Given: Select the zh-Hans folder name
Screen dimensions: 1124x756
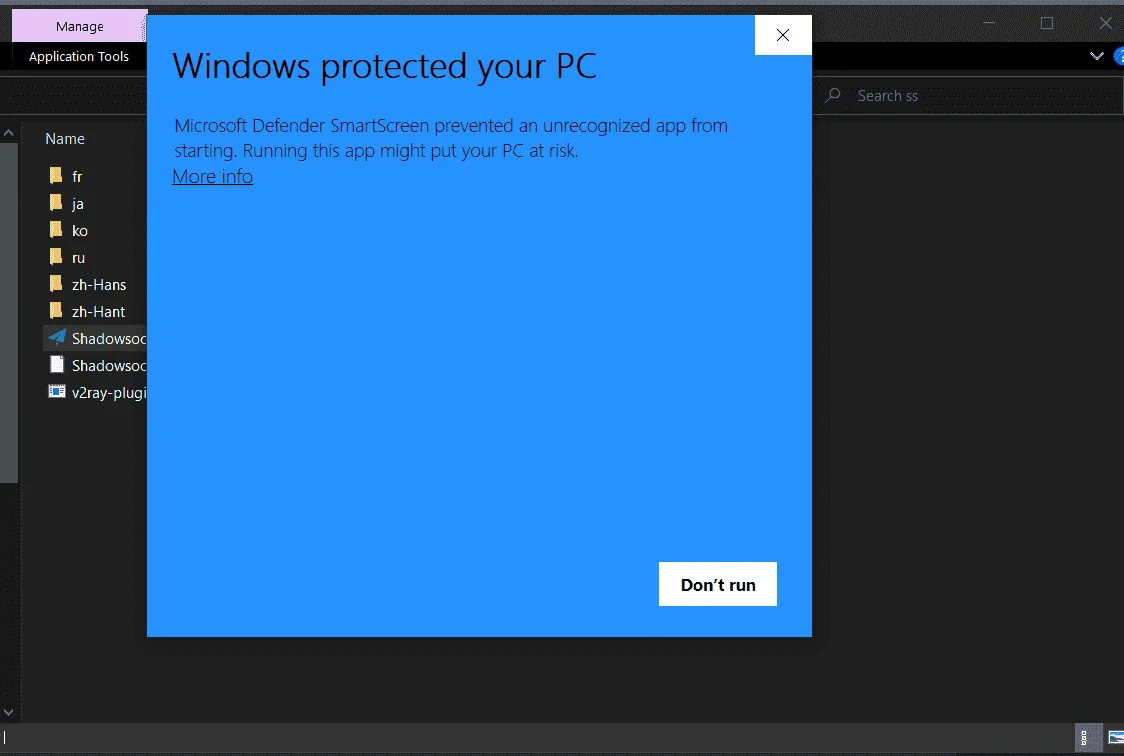Looking at the screenshot, I should tap(99, 284).
